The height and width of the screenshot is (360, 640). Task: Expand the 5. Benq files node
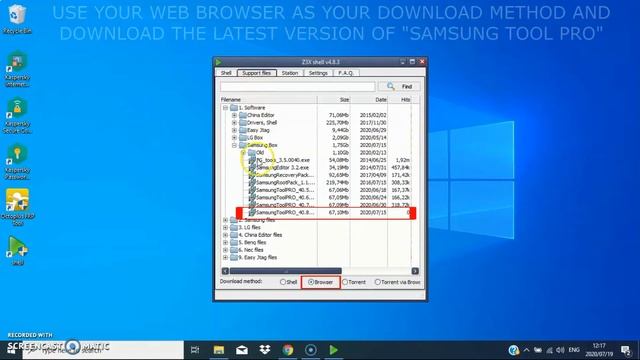coord(225,242)
